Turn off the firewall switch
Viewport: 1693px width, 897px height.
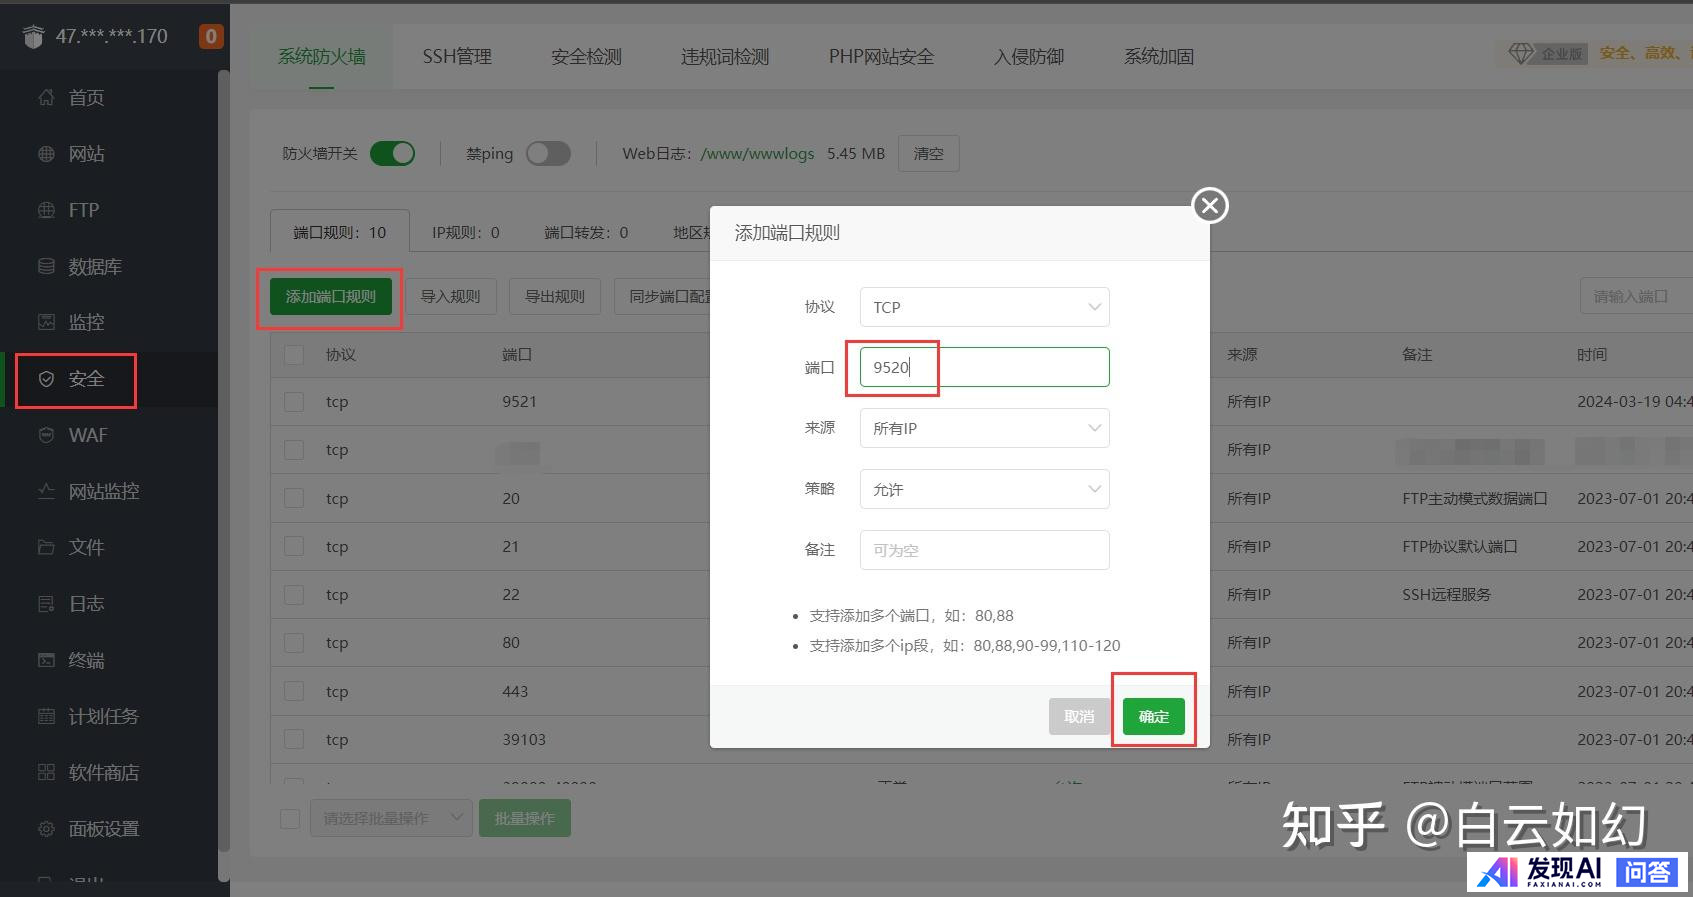(x=392, y=153)
